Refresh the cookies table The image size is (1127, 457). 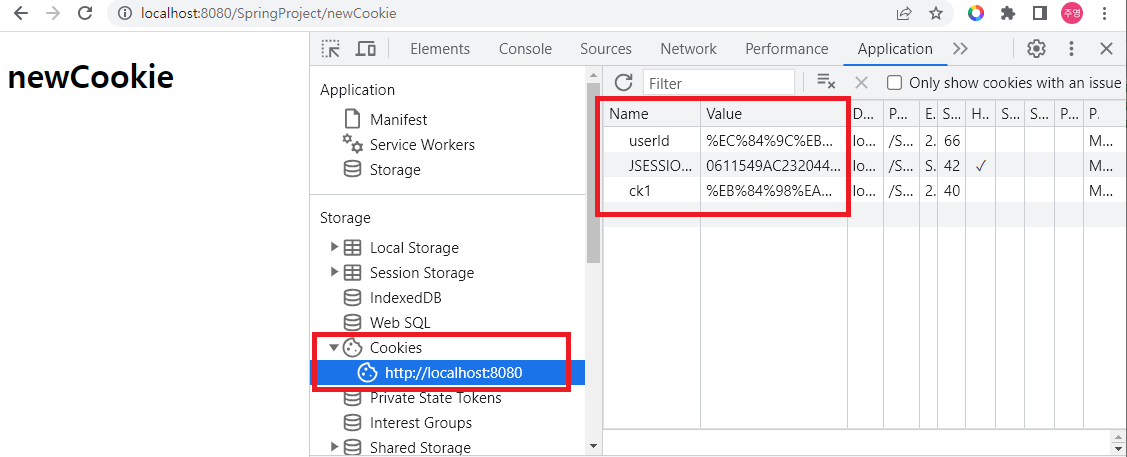[x=623, y=83]
